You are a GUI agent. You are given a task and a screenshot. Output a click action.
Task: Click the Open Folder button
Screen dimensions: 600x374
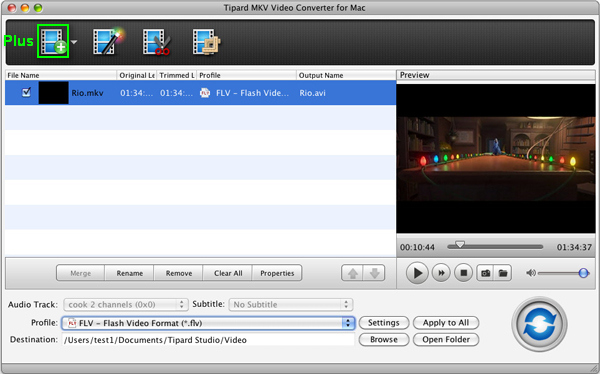pos(446,340)
